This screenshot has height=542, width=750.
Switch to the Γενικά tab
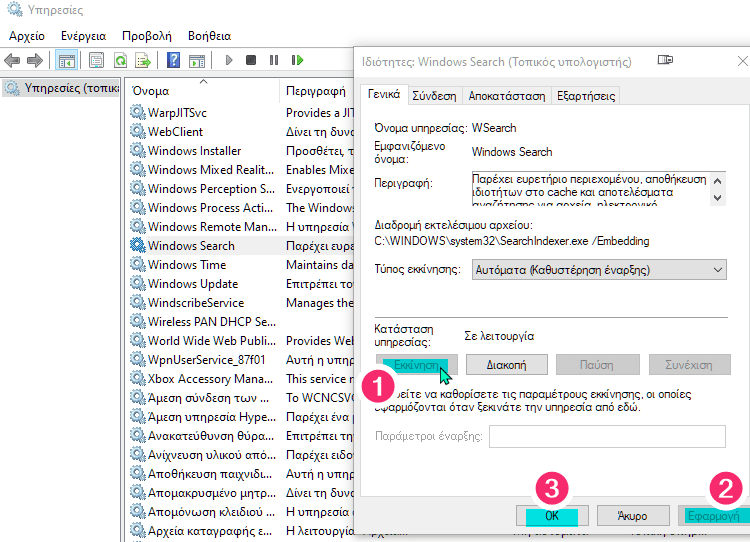coord(384,94)
